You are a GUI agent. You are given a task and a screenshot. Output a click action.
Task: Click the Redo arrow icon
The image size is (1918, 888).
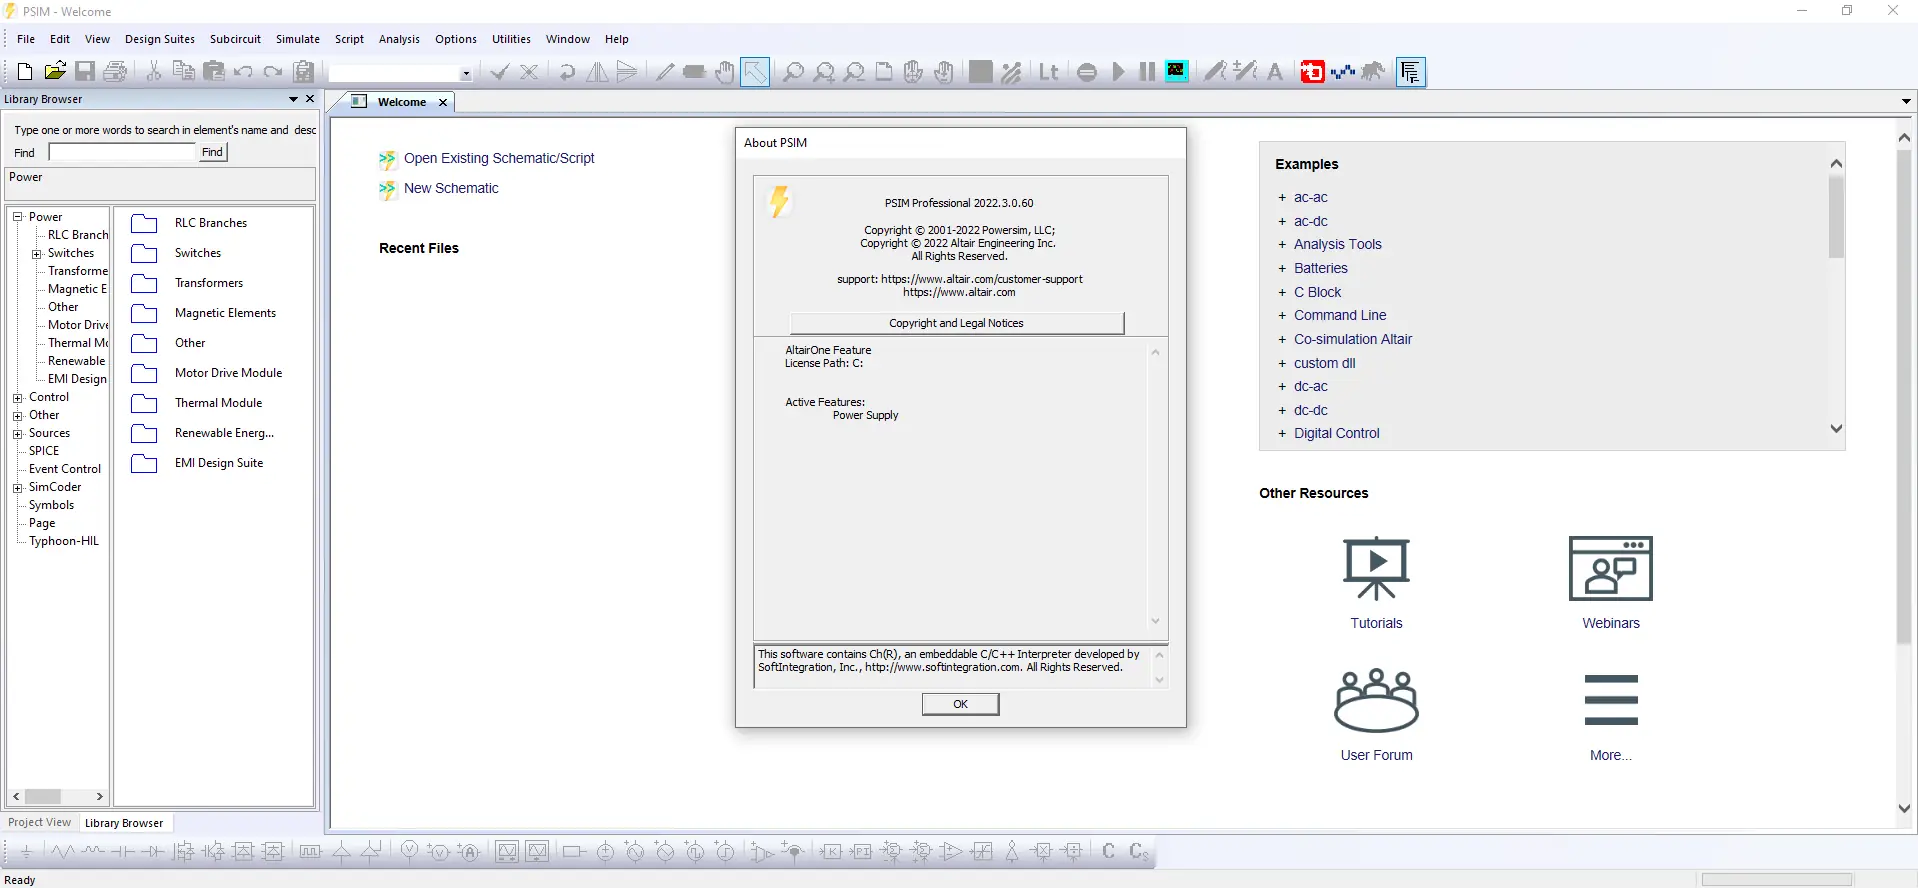273,72
